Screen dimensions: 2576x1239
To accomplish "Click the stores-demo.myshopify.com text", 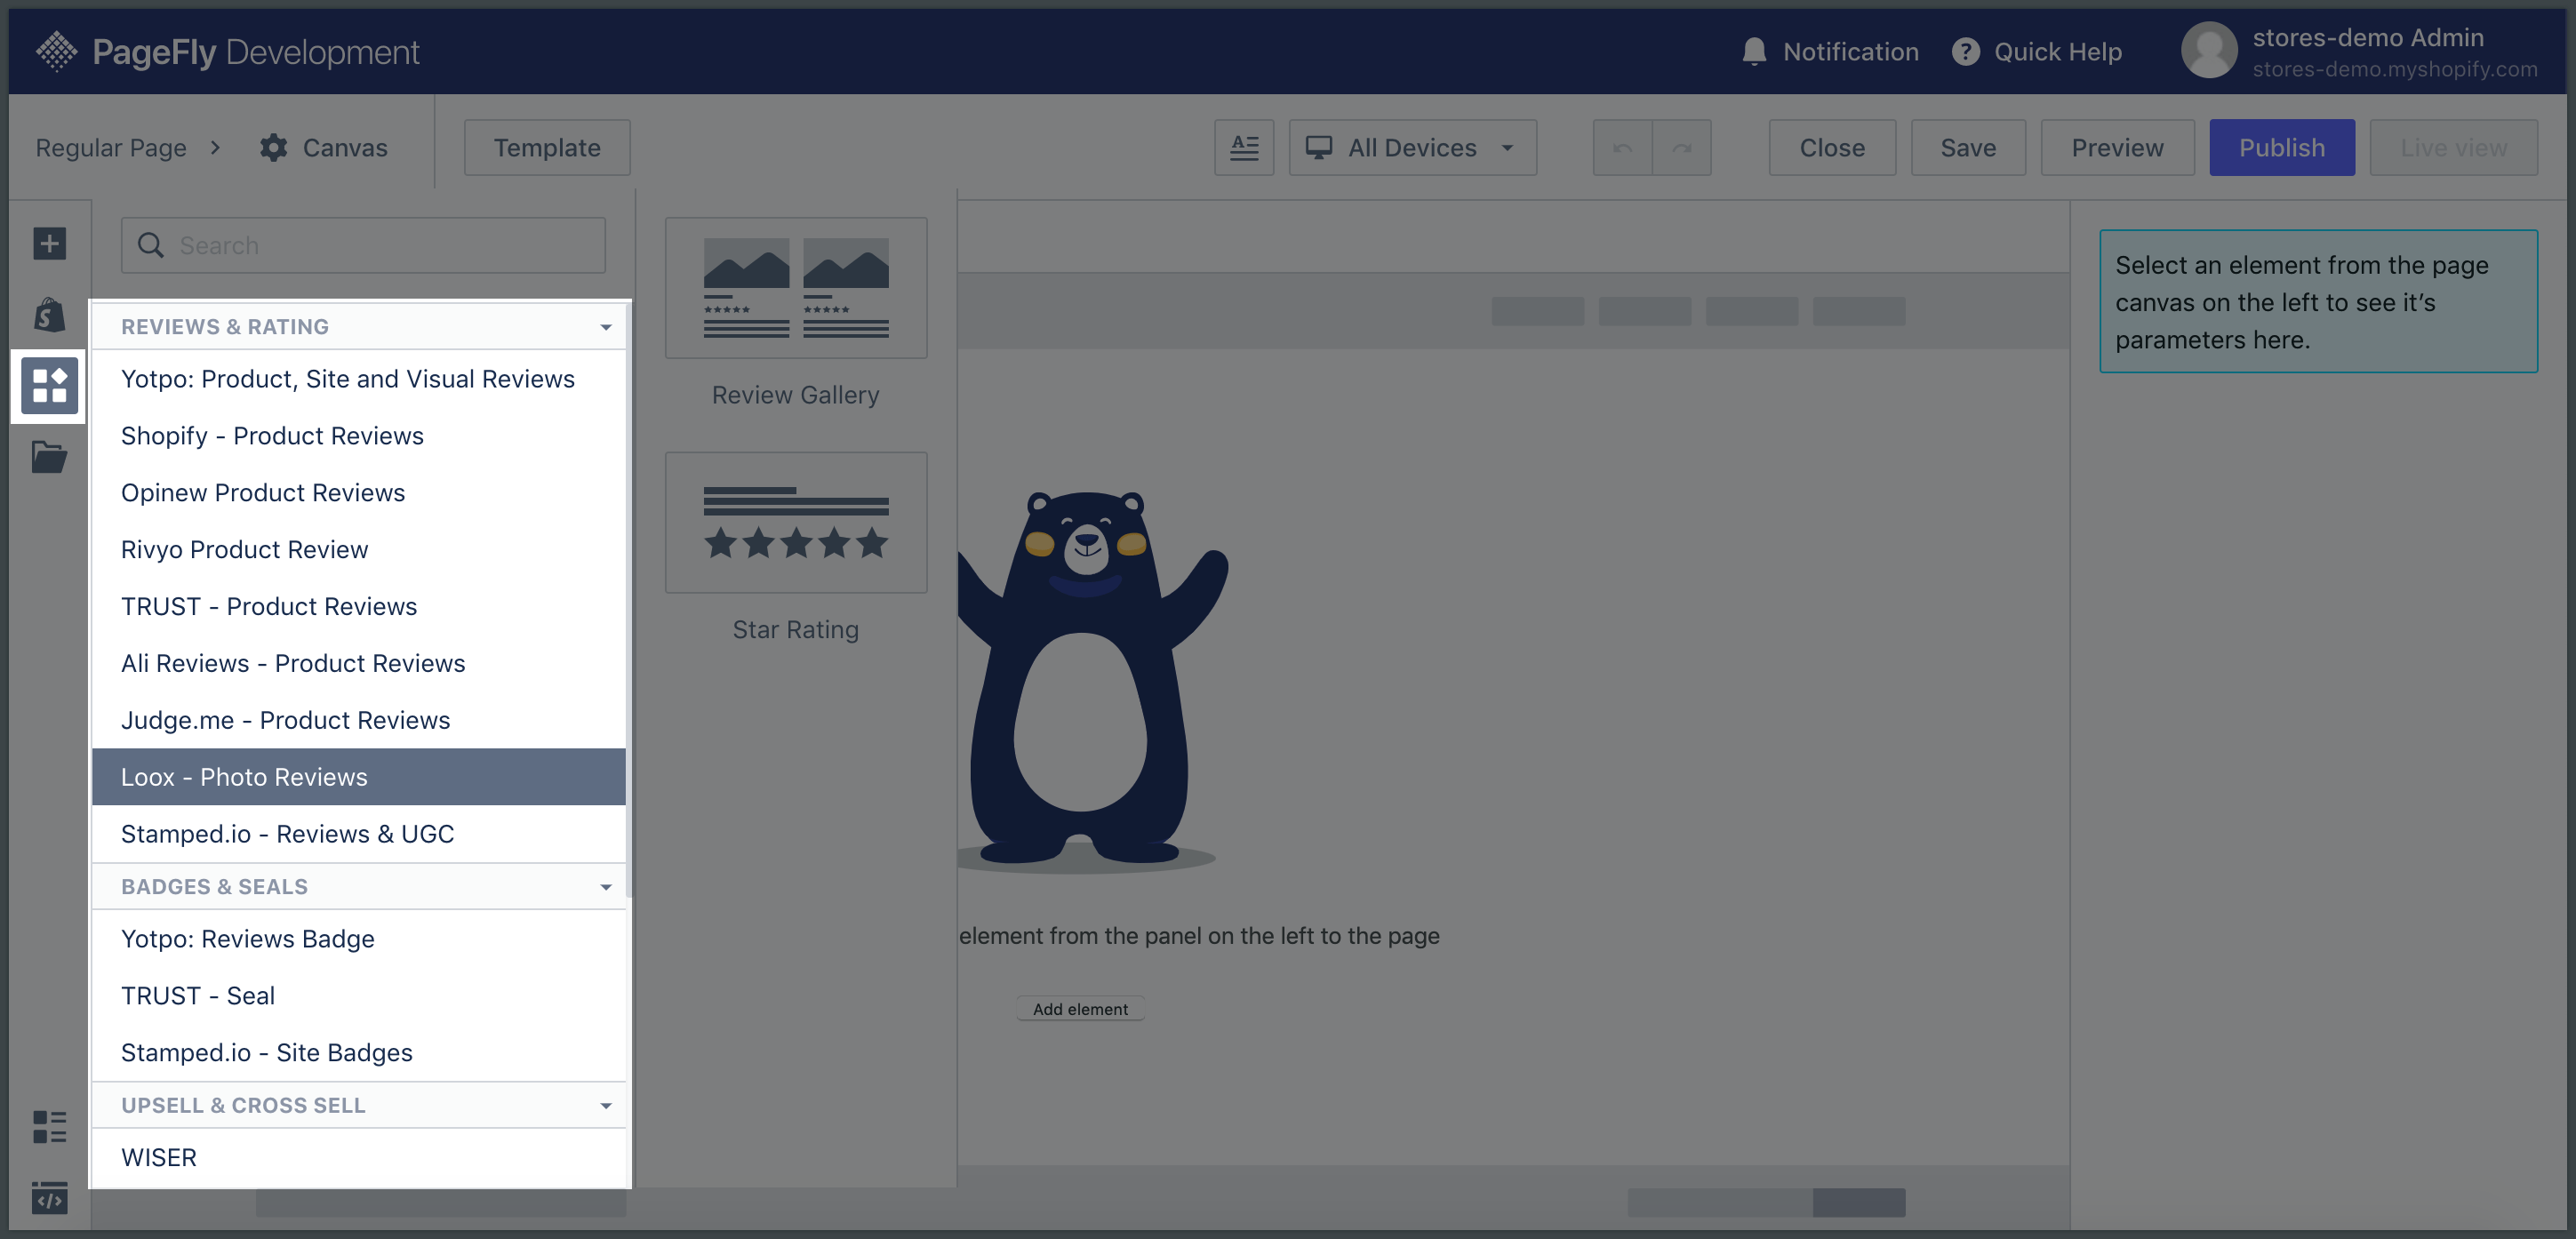I will [x=2395, y=69].
